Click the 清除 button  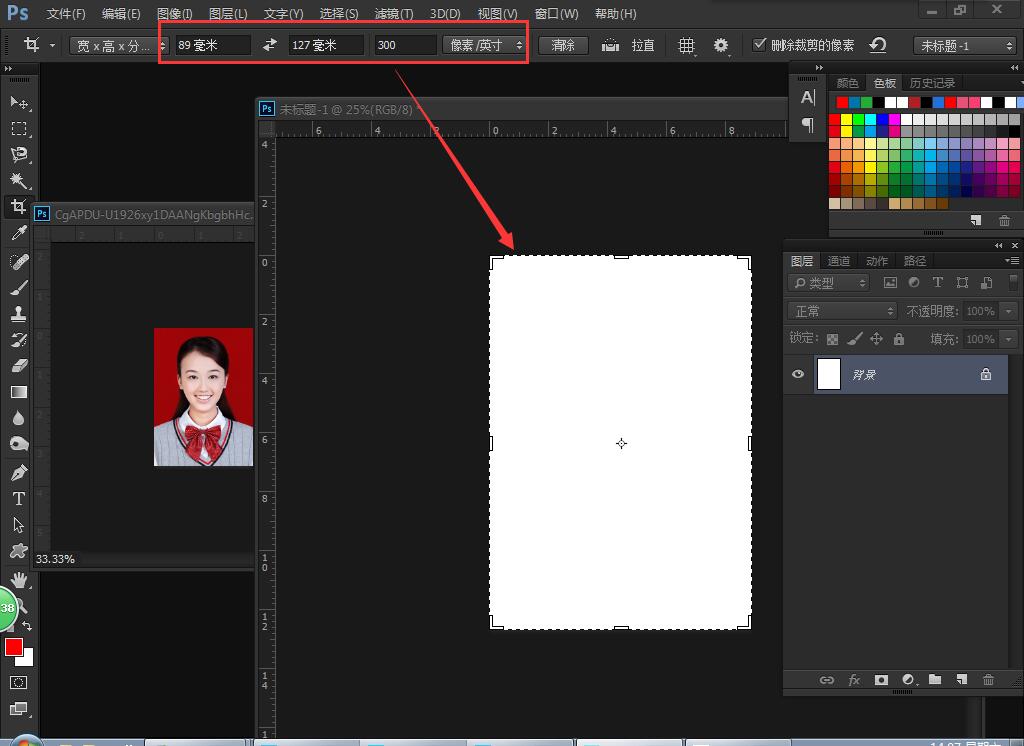563,45
